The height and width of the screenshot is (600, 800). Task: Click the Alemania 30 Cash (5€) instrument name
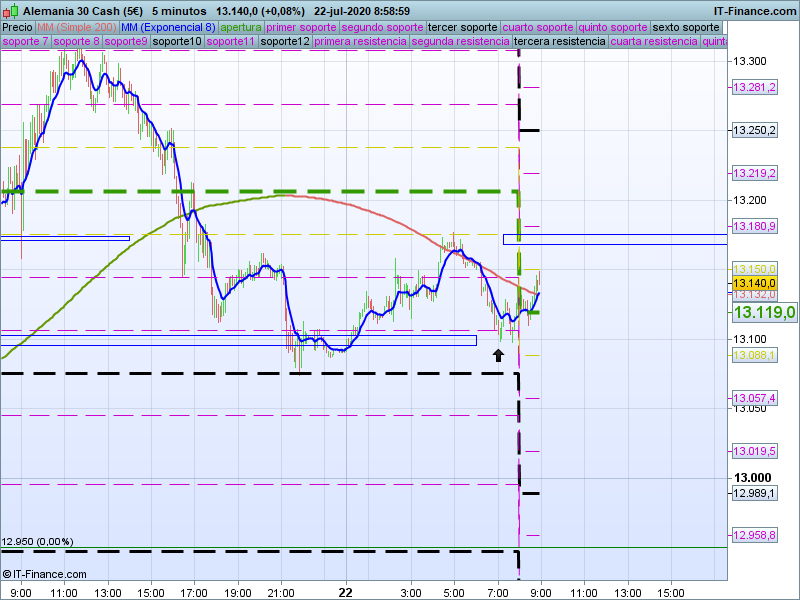82,10
